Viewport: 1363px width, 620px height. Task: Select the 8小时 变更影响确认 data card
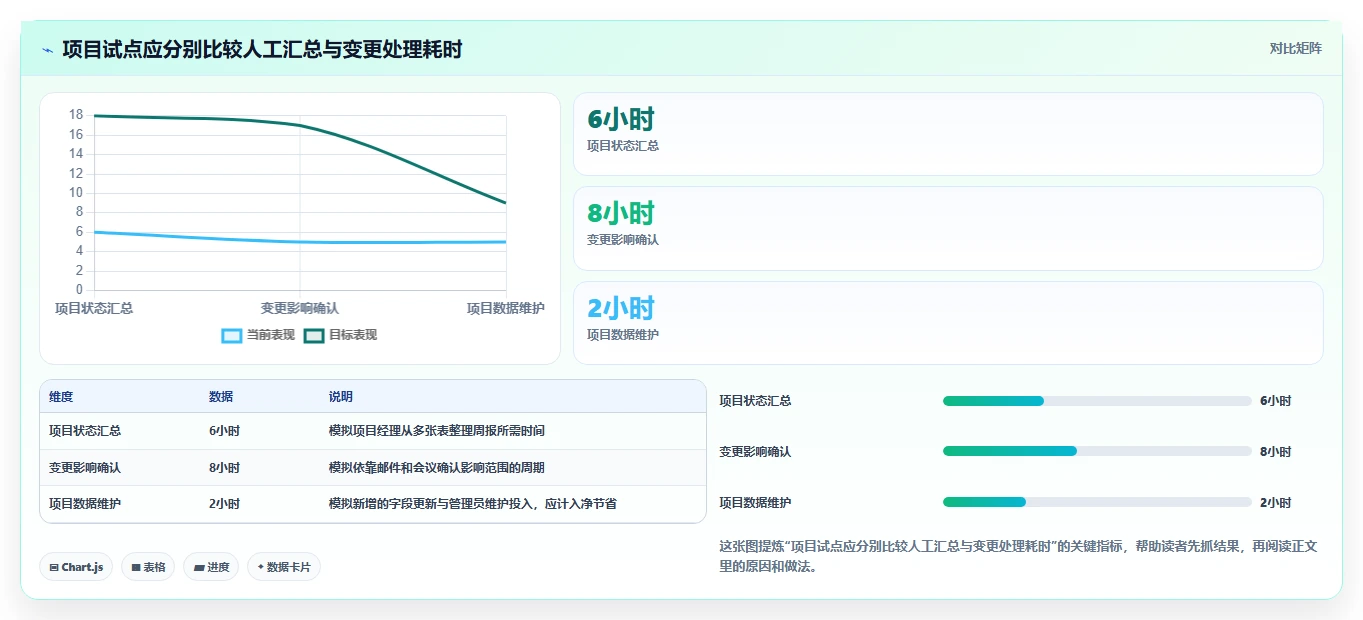click(948, 229)
